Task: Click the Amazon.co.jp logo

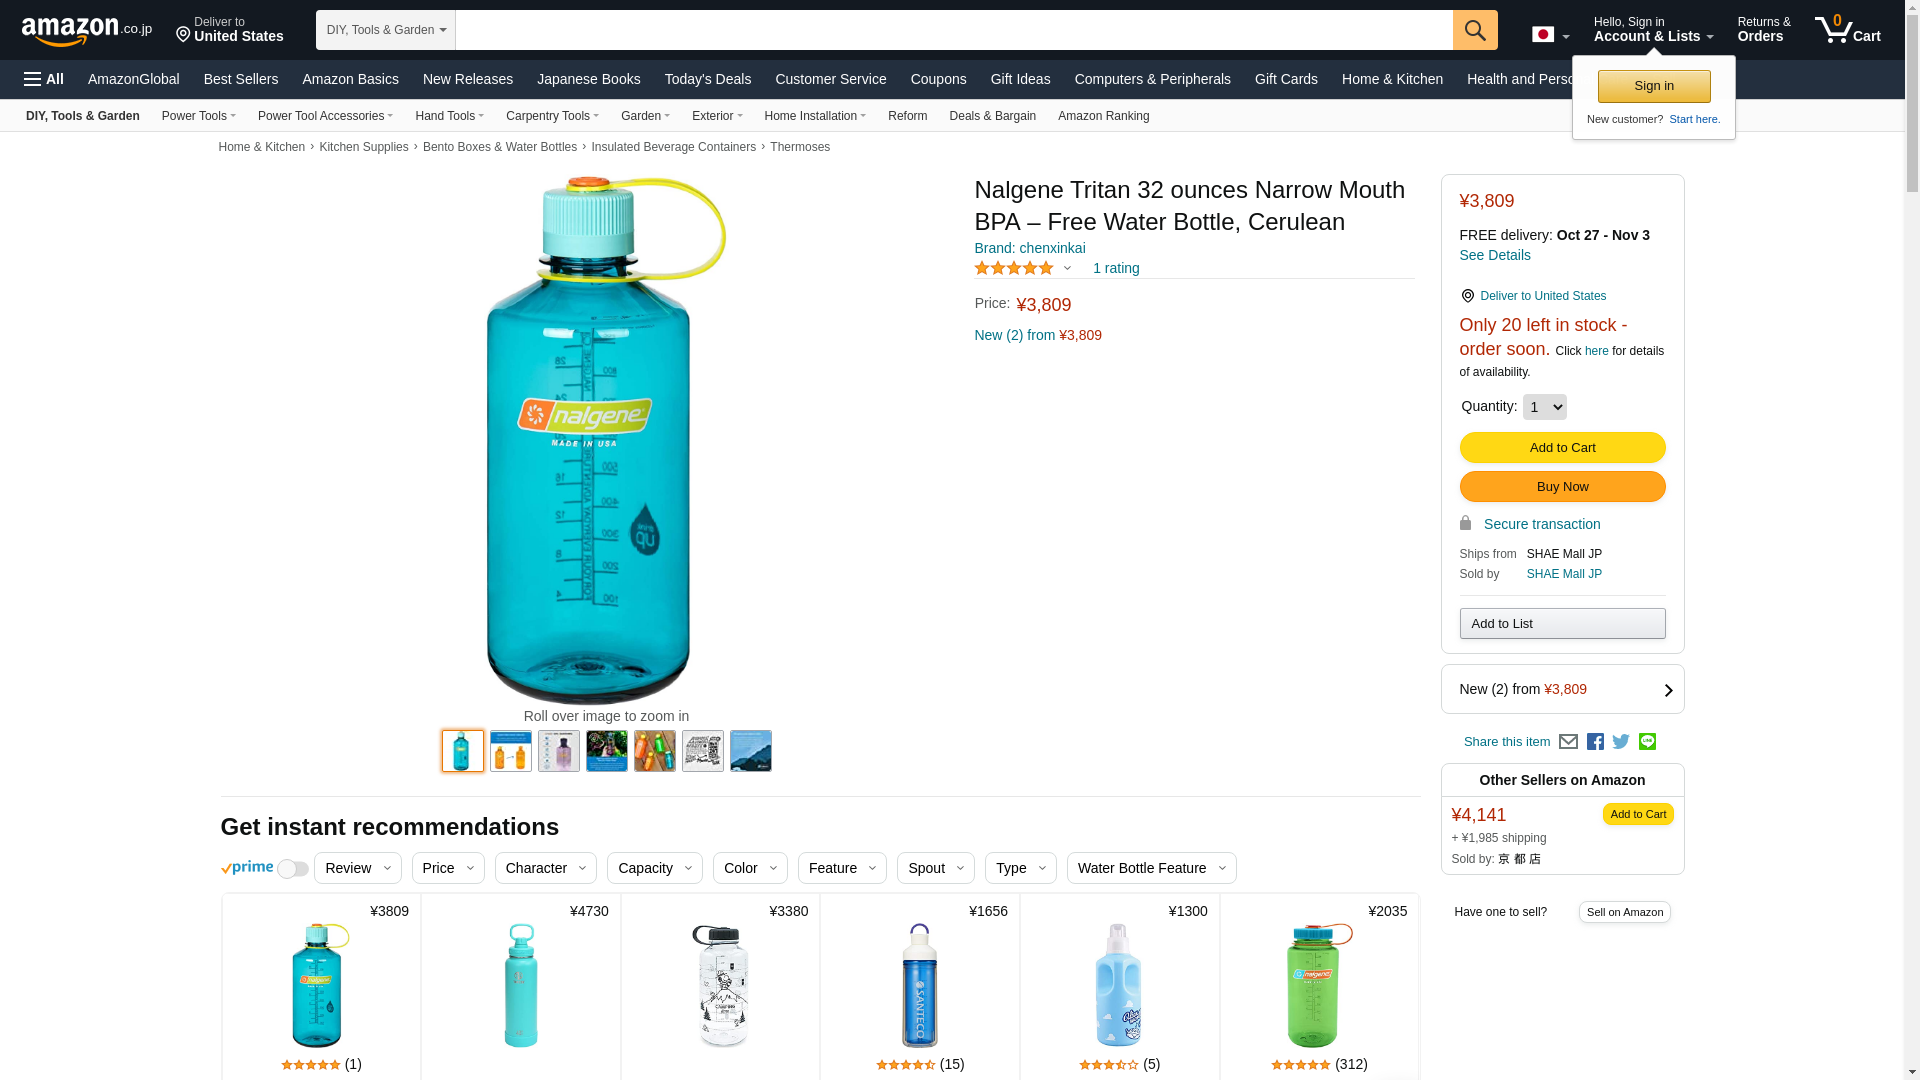Action: pyautogui.click(x=86, y=31)
